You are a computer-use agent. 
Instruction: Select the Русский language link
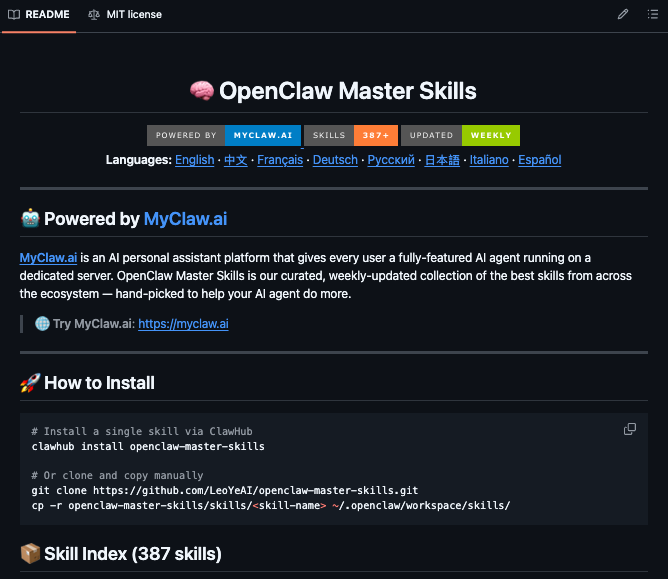[x=391, y=160]
